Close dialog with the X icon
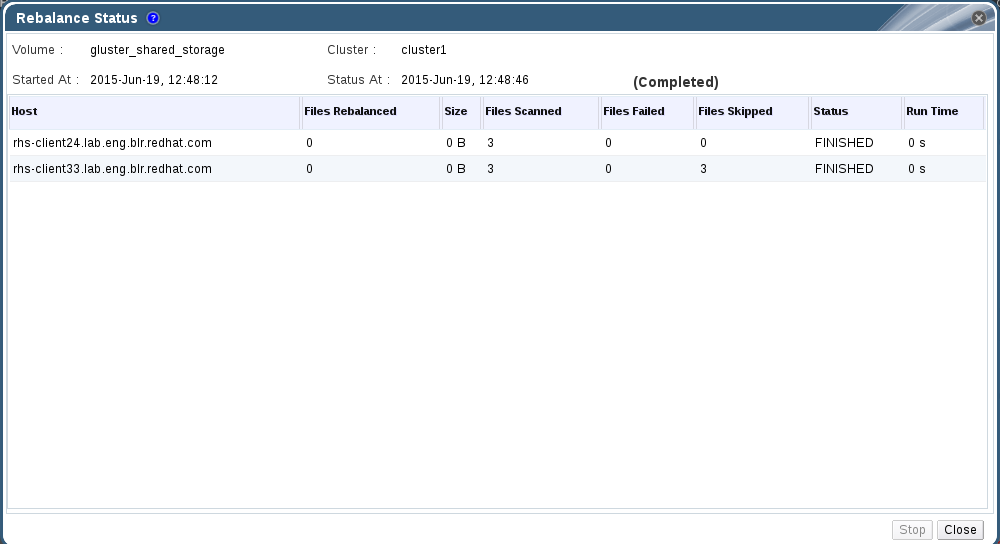This screenshot has width=1000, height=544. (x=979, y=18)
